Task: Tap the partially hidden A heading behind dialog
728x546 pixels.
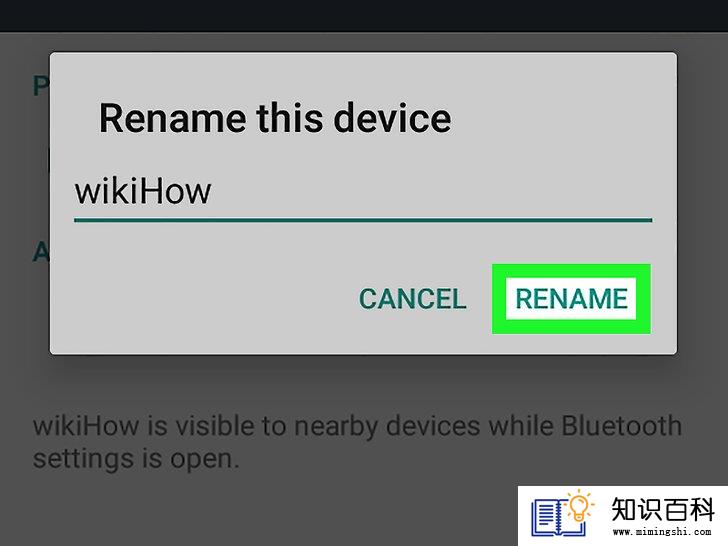Action: point(41,253)
